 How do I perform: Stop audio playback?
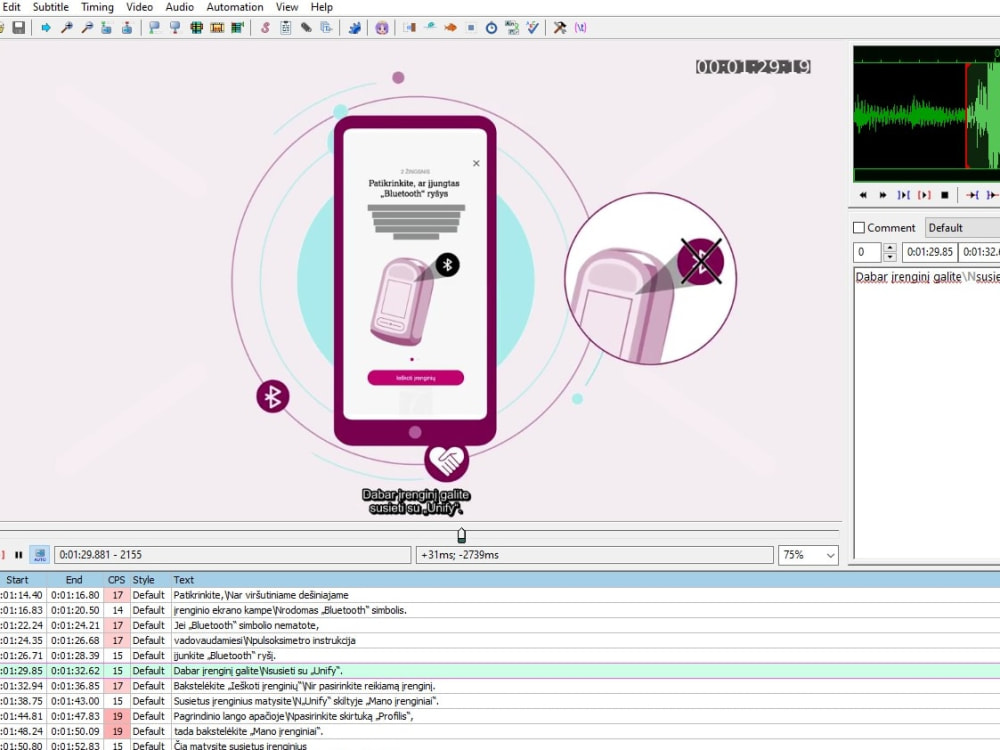click(x=945, y=195)
